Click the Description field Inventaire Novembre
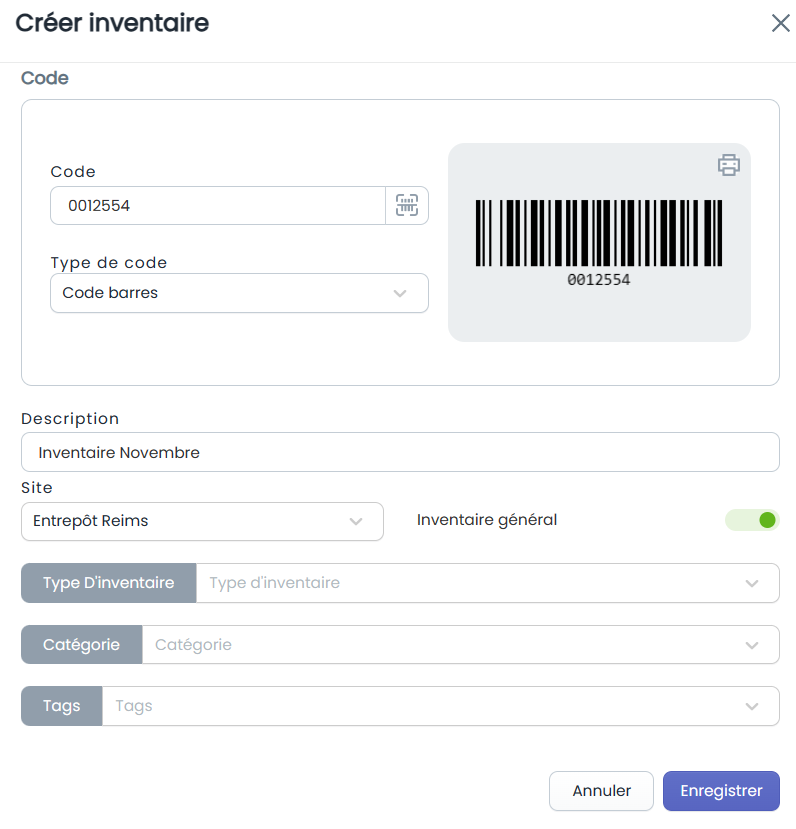796x829 pixels. pos(400,452)
